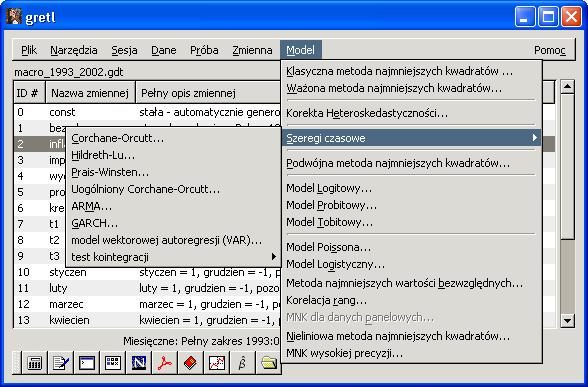Choose Podwójna metoda najmniejszych kwadratów
Screen dimensions: 588x387
411,164
